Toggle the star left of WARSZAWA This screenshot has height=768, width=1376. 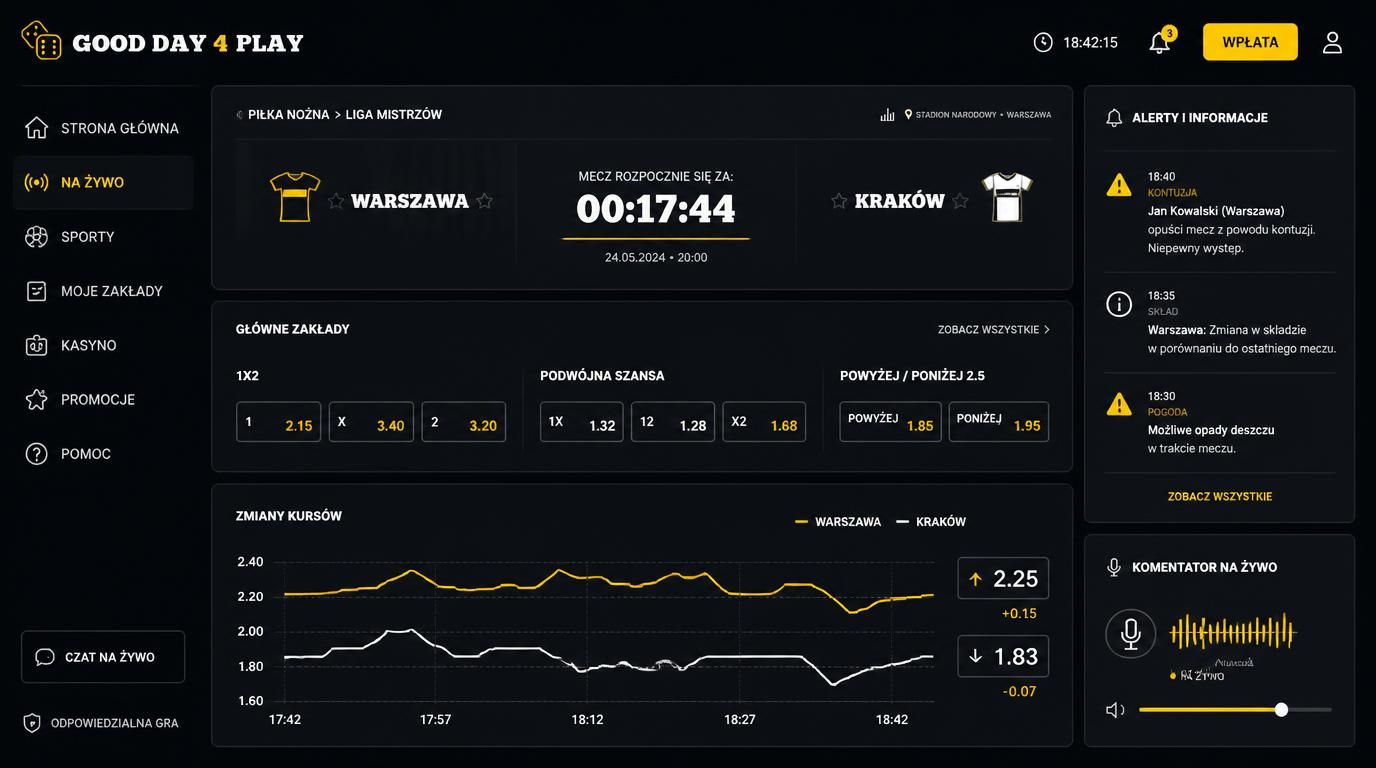[x=336, y=201]
